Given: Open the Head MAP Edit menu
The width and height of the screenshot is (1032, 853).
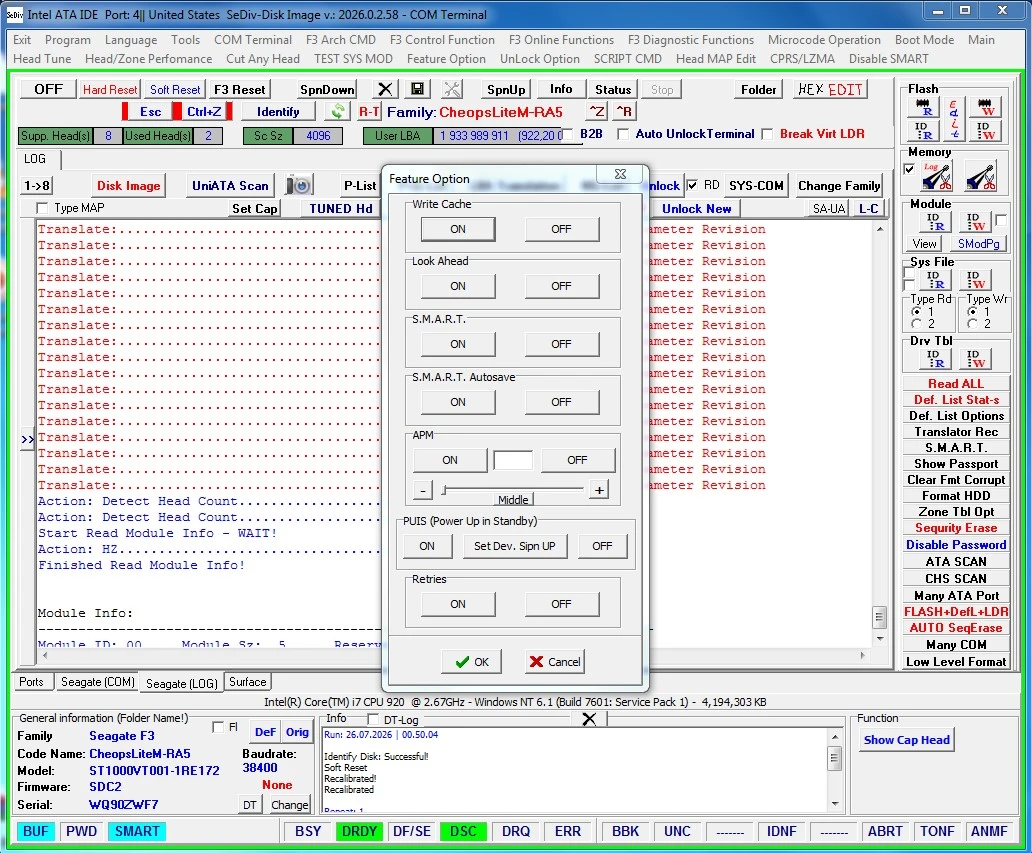Looking at the screenshot, I should tap(715, 59).
